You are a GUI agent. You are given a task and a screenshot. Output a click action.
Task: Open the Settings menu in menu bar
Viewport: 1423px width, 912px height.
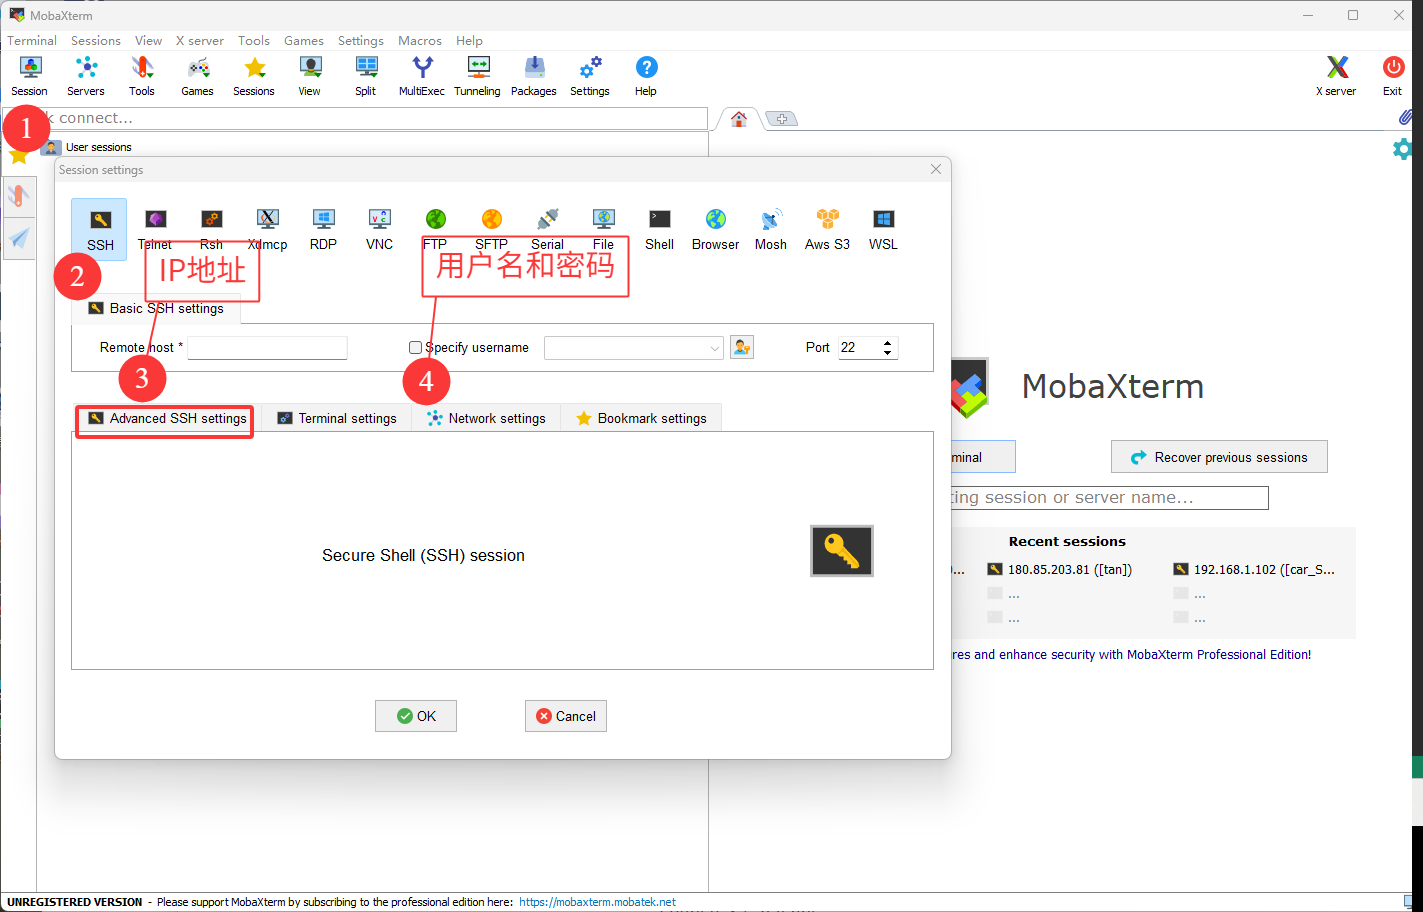pos(361,40)
